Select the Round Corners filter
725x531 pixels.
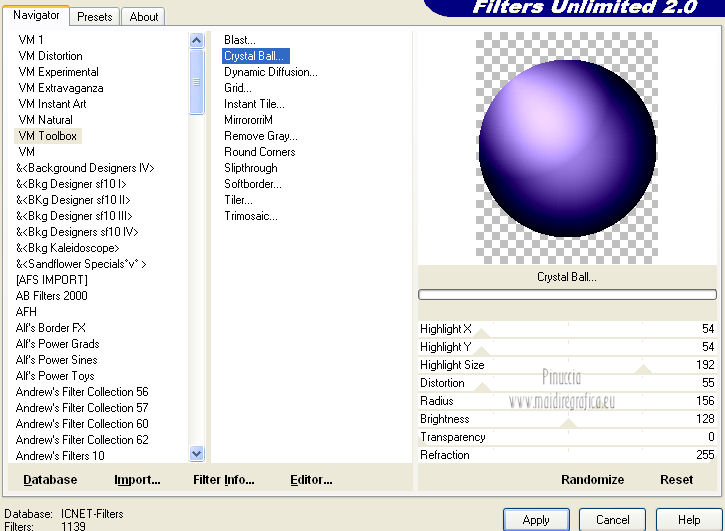(259, 152)
